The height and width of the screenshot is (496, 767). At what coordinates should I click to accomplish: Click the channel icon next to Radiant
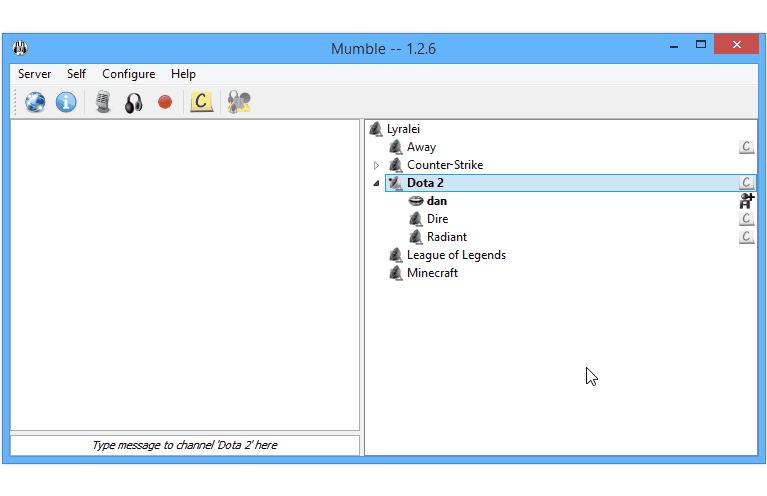pos(415,237)
